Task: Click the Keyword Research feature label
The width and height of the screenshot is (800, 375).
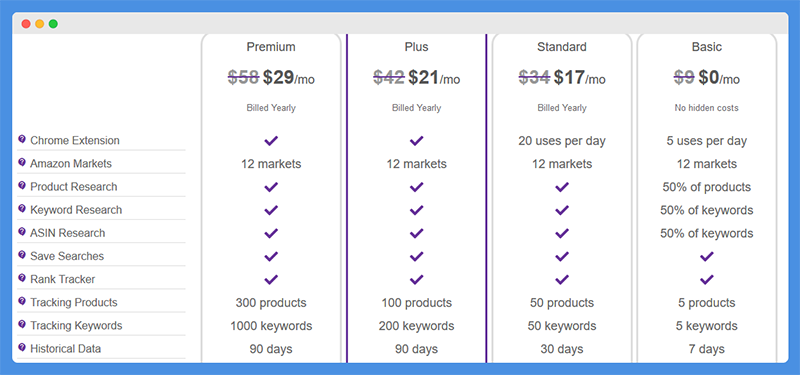Action: (x=76, y=210)
